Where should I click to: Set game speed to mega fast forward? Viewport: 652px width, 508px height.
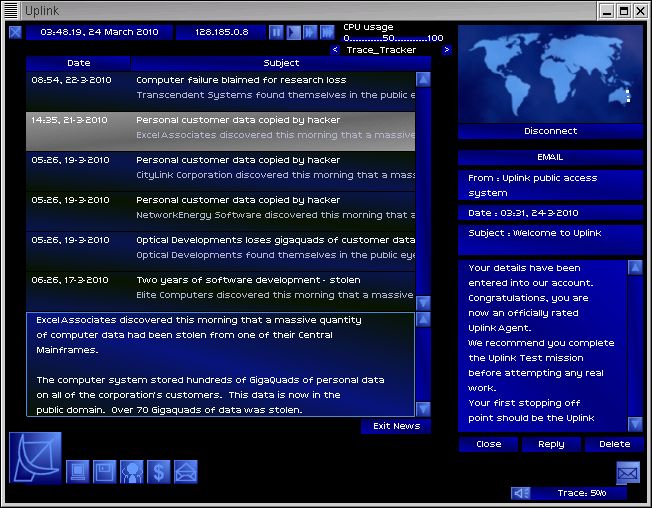coord(327,32)
